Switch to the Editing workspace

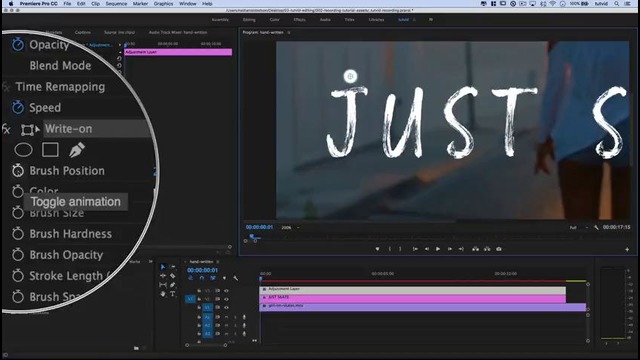click(x=249, y=20)
